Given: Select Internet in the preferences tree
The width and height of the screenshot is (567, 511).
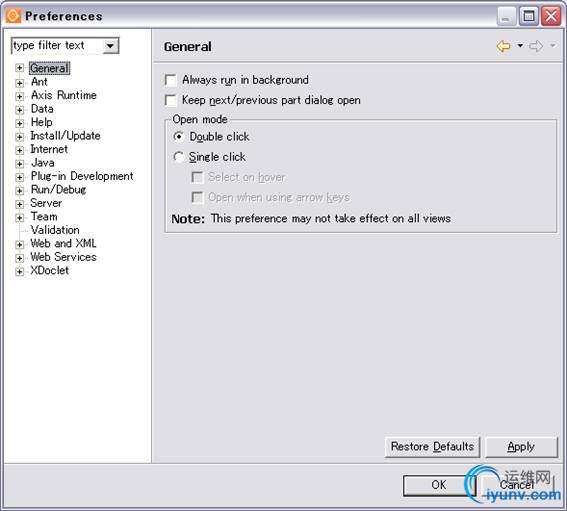Looking at the screenshot, I should (49, 149).
